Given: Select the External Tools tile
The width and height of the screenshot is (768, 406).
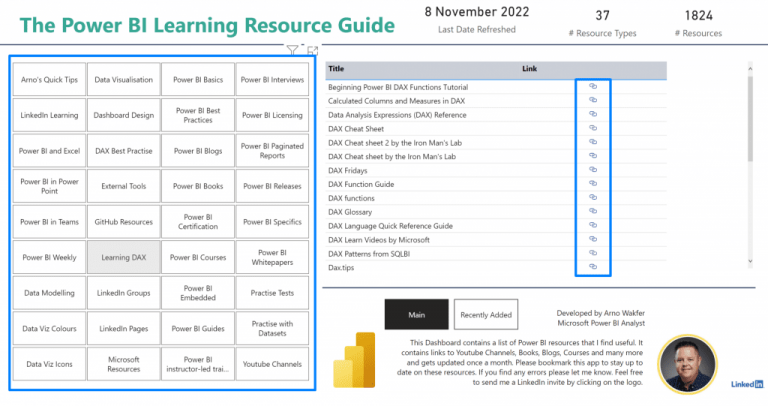Looking at the screenshot, I should coord(123,186).
